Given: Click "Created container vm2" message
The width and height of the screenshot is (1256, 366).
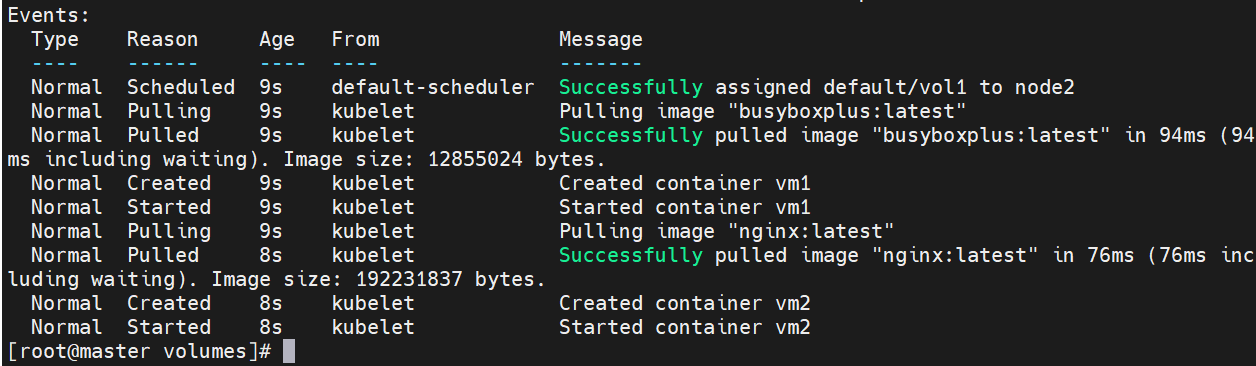Looking at the screenshot, I should [x=684, y=304].
